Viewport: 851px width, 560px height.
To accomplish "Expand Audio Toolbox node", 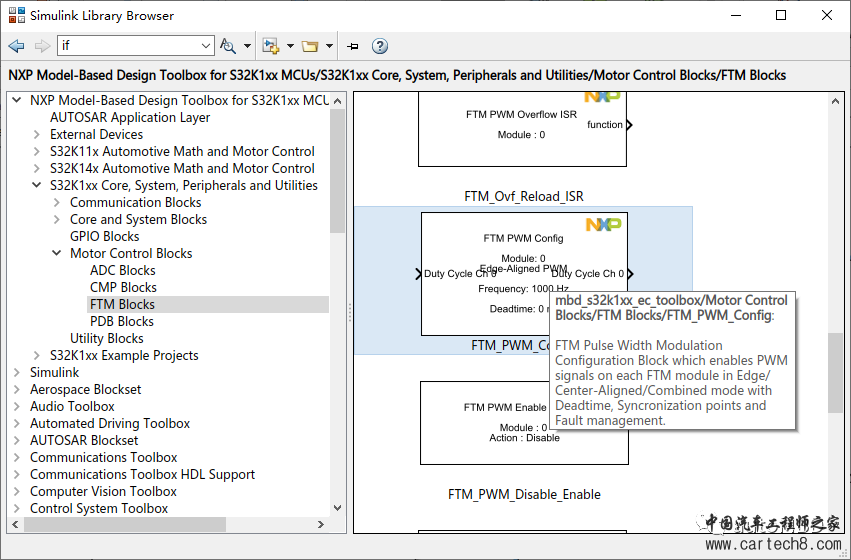I will pyautogui.click(x=17, y=406).
